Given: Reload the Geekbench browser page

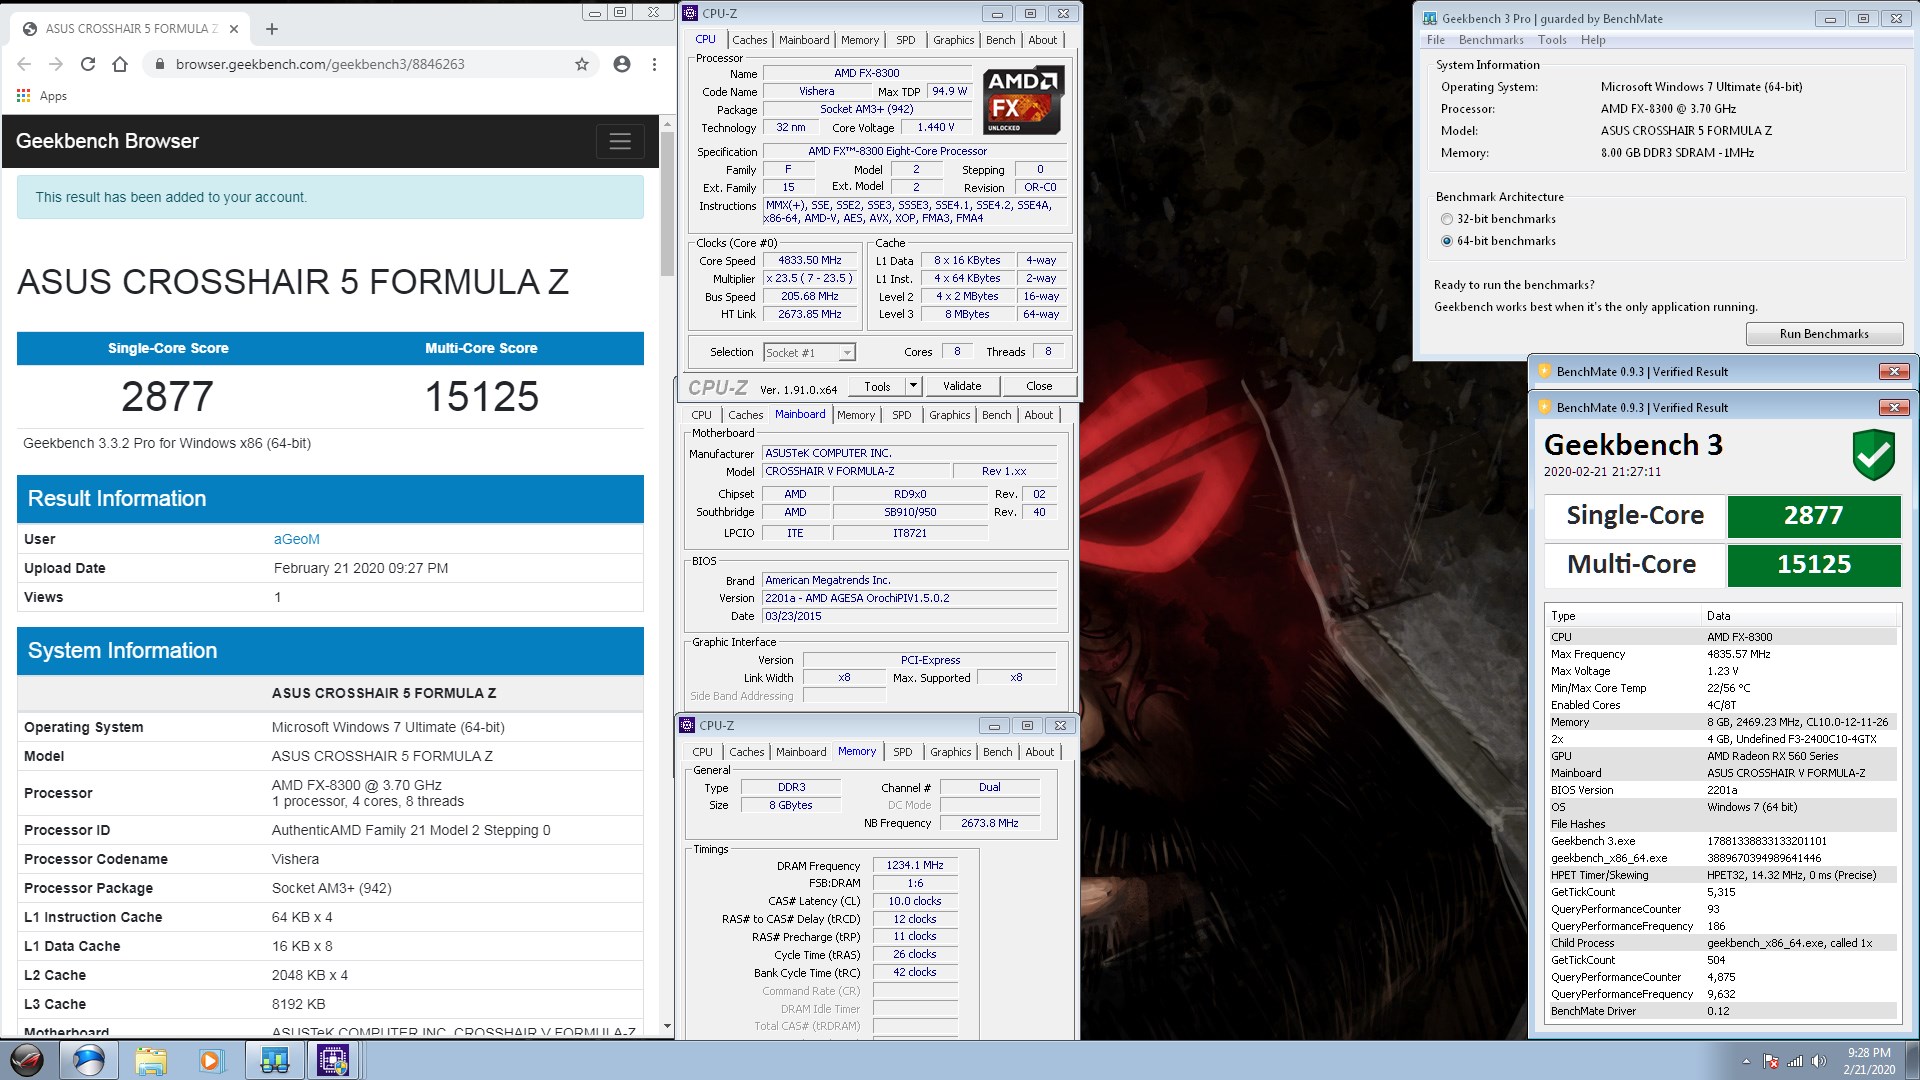Looking at the screenshot, I should point(88,64).
